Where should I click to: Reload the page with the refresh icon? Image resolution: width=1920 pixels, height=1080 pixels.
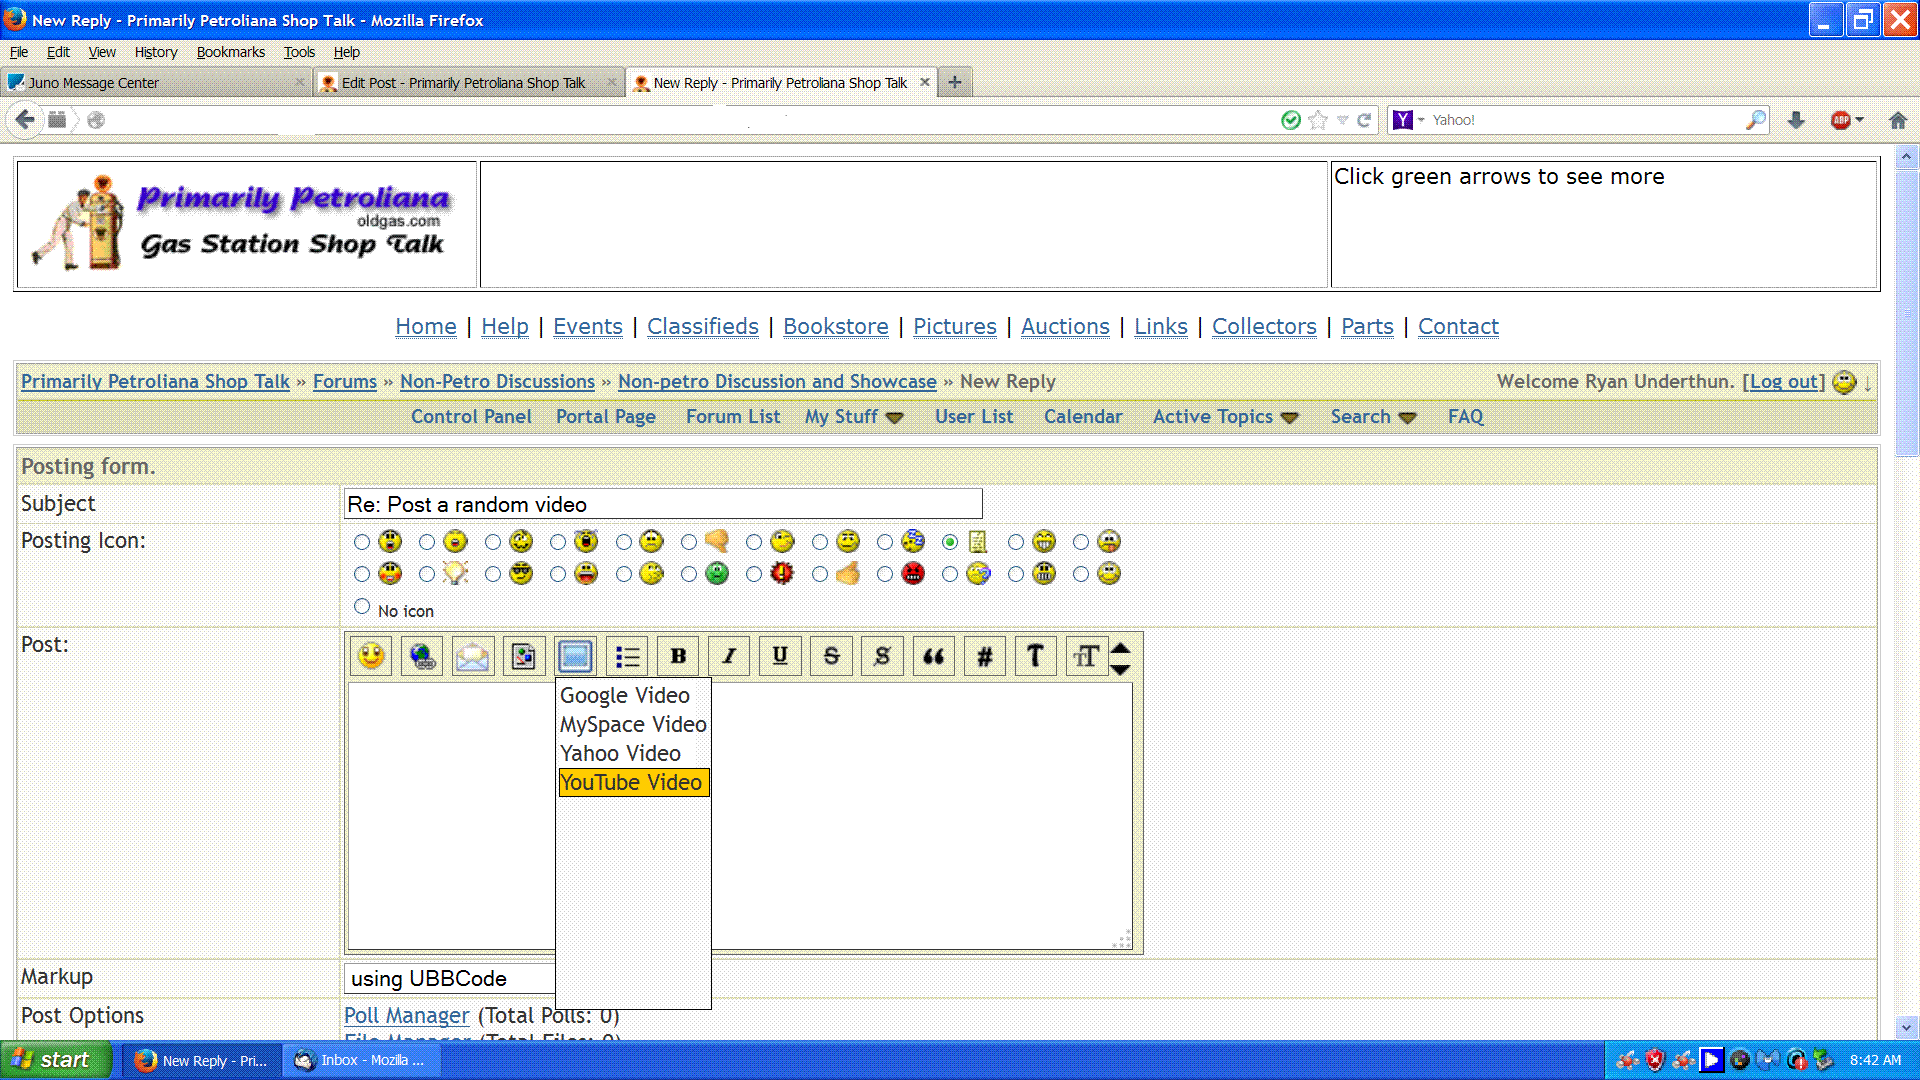[x=1364, y=120]
